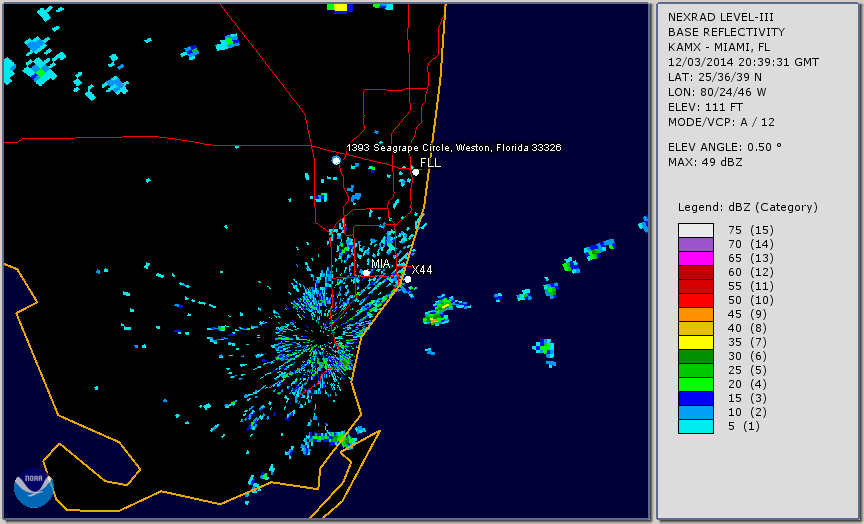Click the 'ELEV: 111 FT' text

[705, 107]
